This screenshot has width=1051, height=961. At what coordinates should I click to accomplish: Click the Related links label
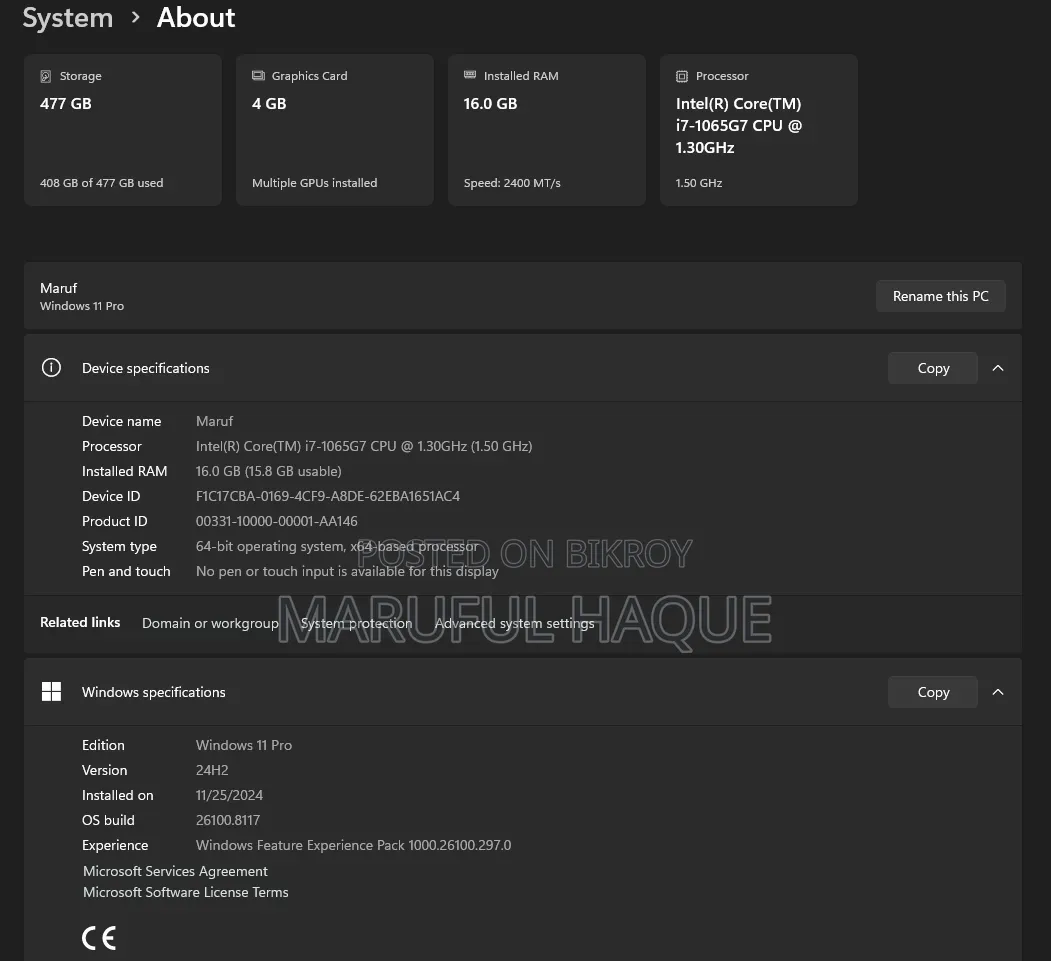[x=80, y=623]
